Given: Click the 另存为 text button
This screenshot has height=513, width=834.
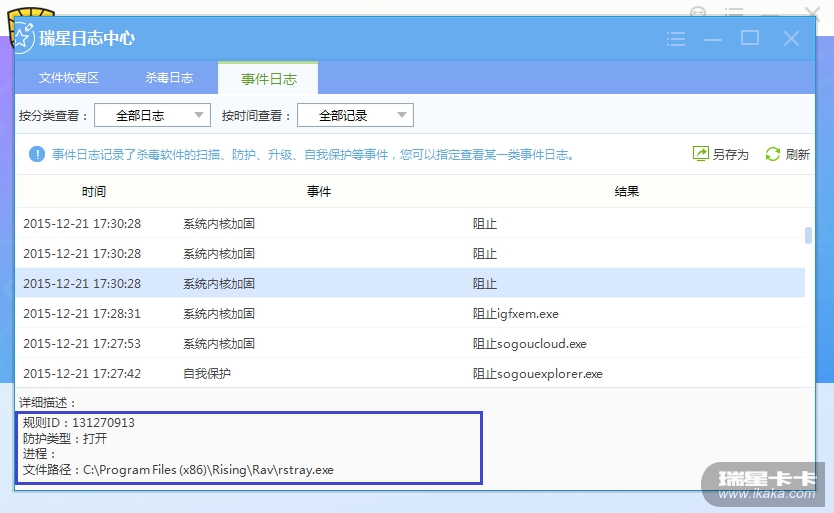Looking at the screenshot, I should [x=730, y=154].
